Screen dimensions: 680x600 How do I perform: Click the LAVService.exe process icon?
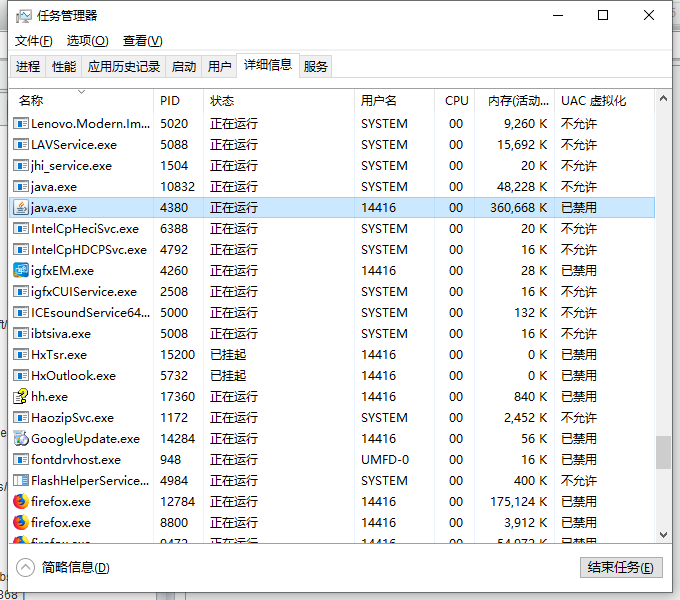(x=21, y=145)
